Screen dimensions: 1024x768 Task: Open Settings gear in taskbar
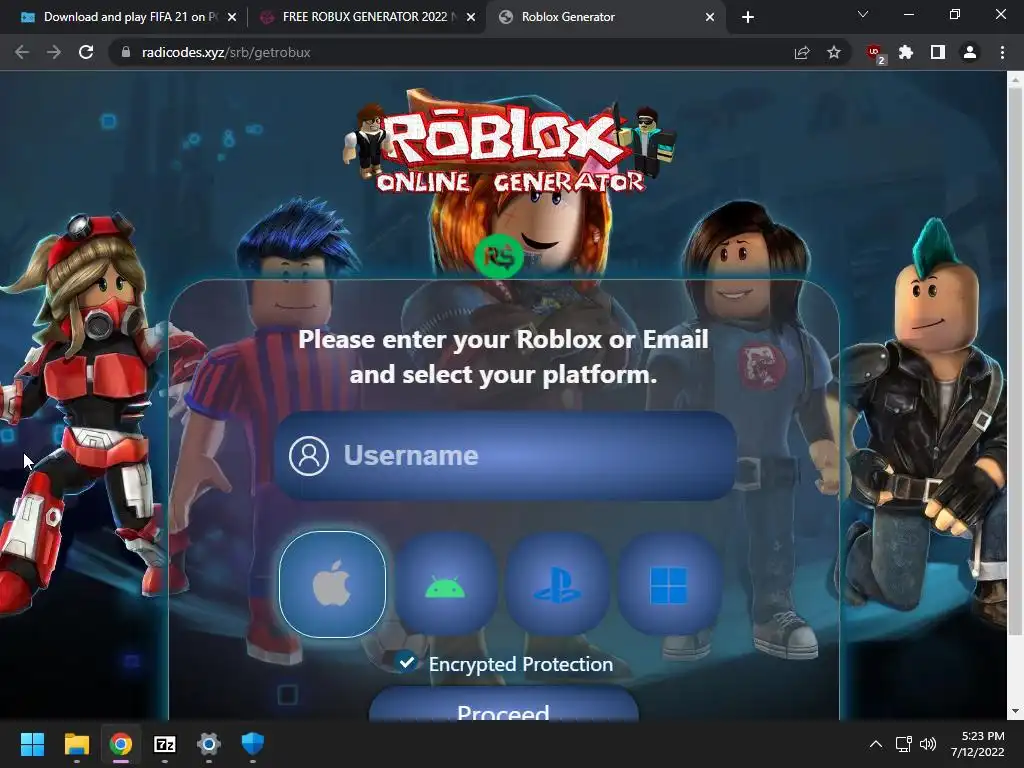click(209, 744)
